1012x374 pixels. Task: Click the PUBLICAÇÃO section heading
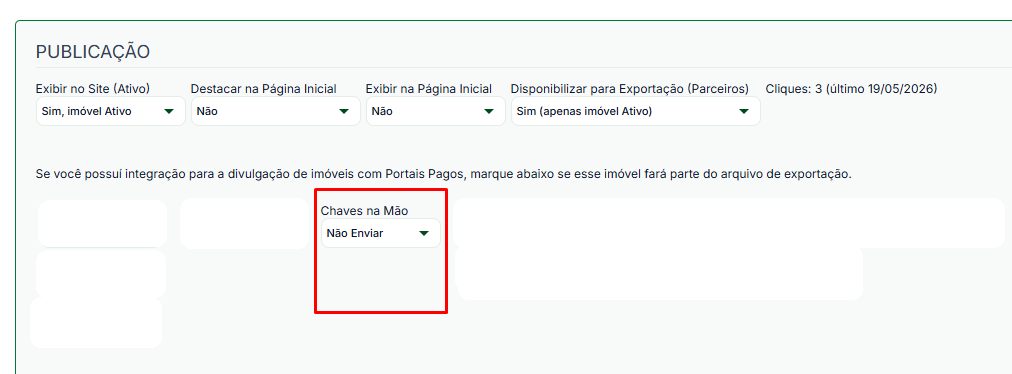pos(93,52)
